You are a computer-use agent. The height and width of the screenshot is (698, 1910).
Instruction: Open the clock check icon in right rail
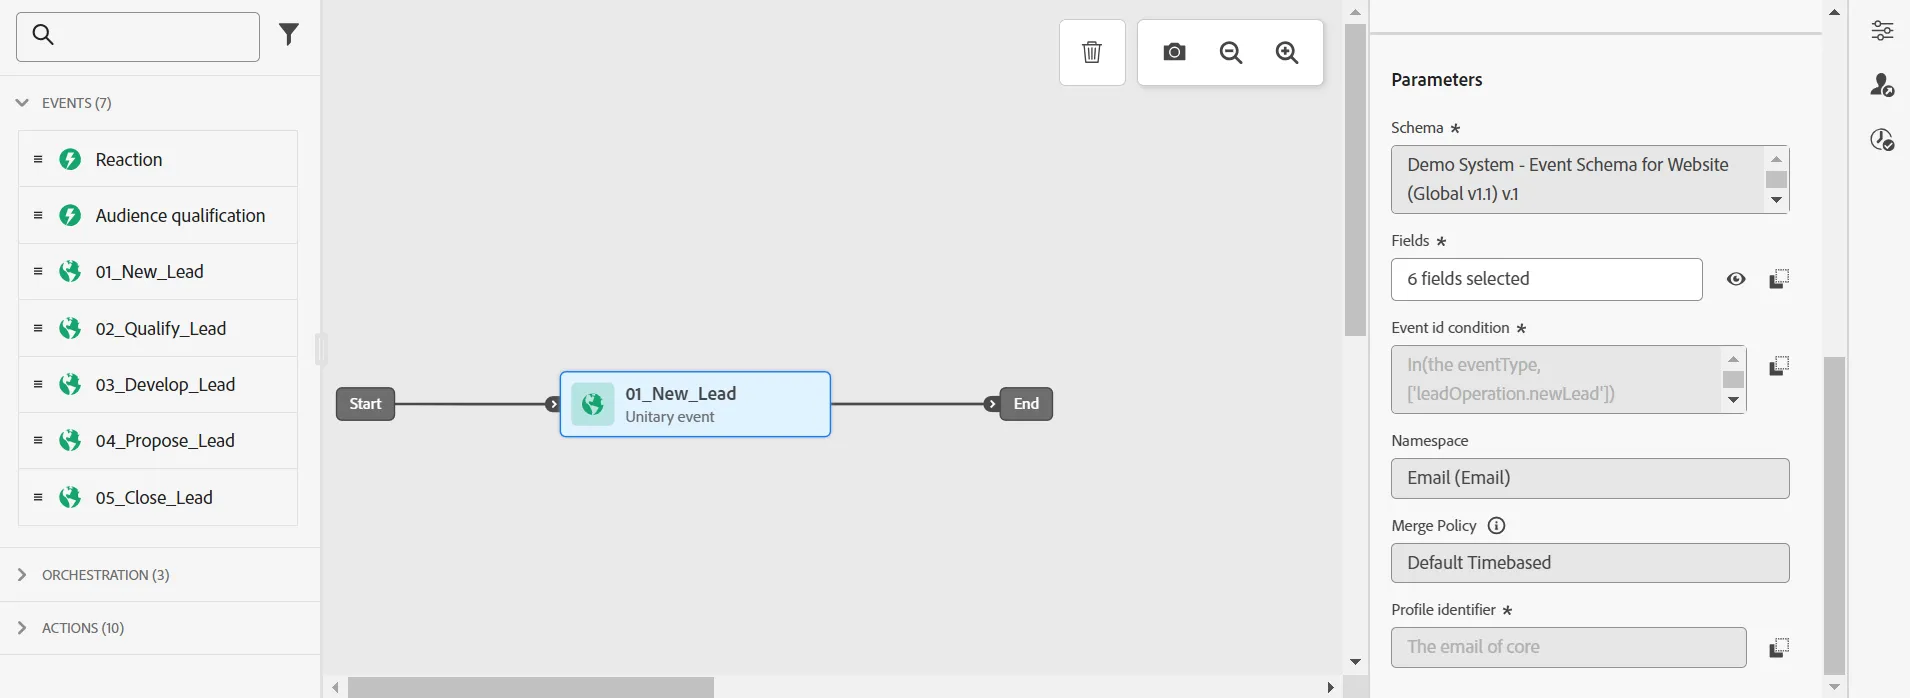(x=1882, y=140)
